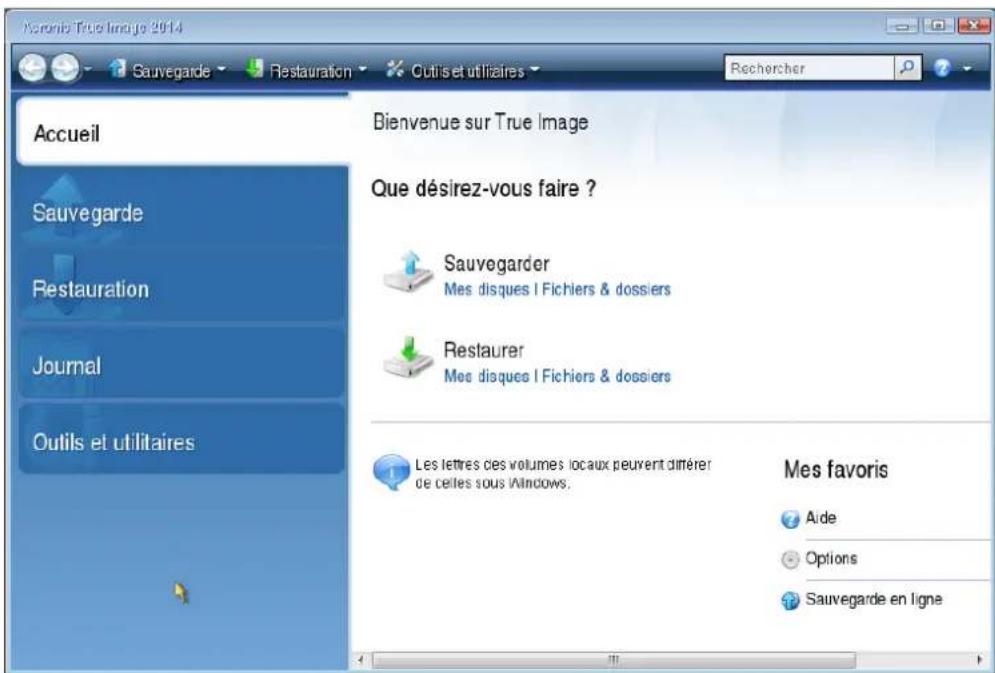The image size is (995, 673).
Task: Click Fichiers & dossiers link under Restaurer
Action: pyautogui.click(x=605, y=376)
